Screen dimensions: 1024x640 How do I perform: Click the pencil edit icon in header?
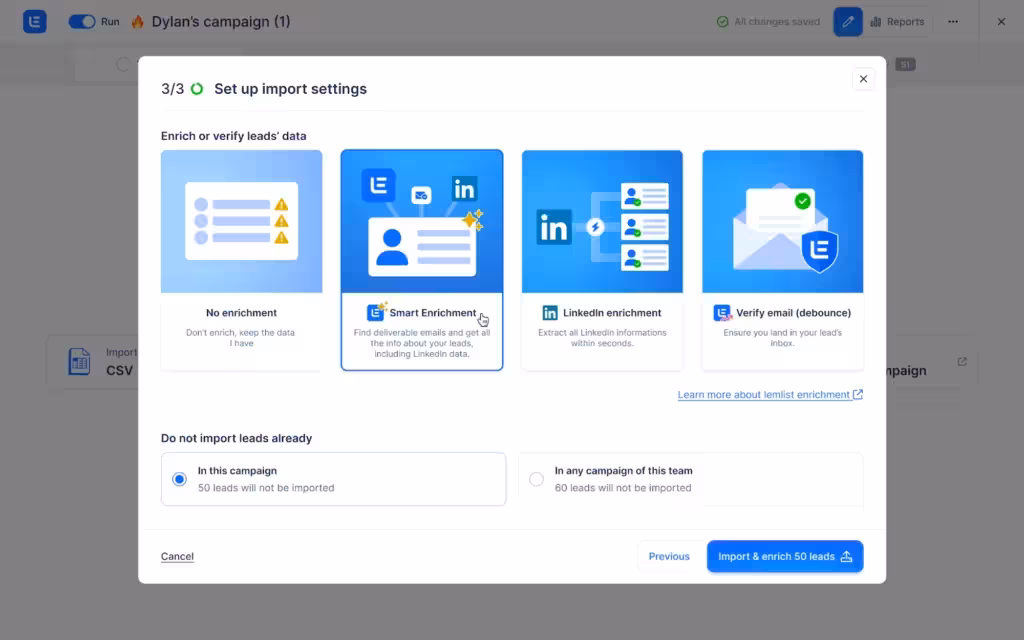coord(848,22)
